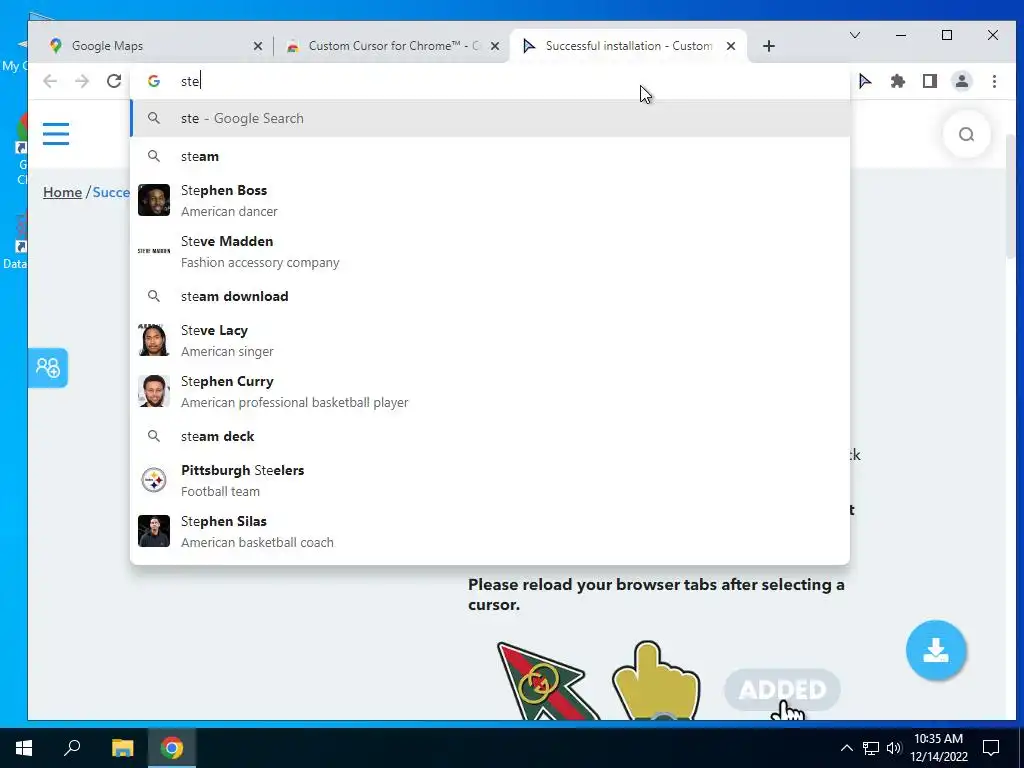The width and height of the screenshot is (1024, 768).
Task: Click the yellow hand pointer cursor image
Action: click(x=656, y=680)
